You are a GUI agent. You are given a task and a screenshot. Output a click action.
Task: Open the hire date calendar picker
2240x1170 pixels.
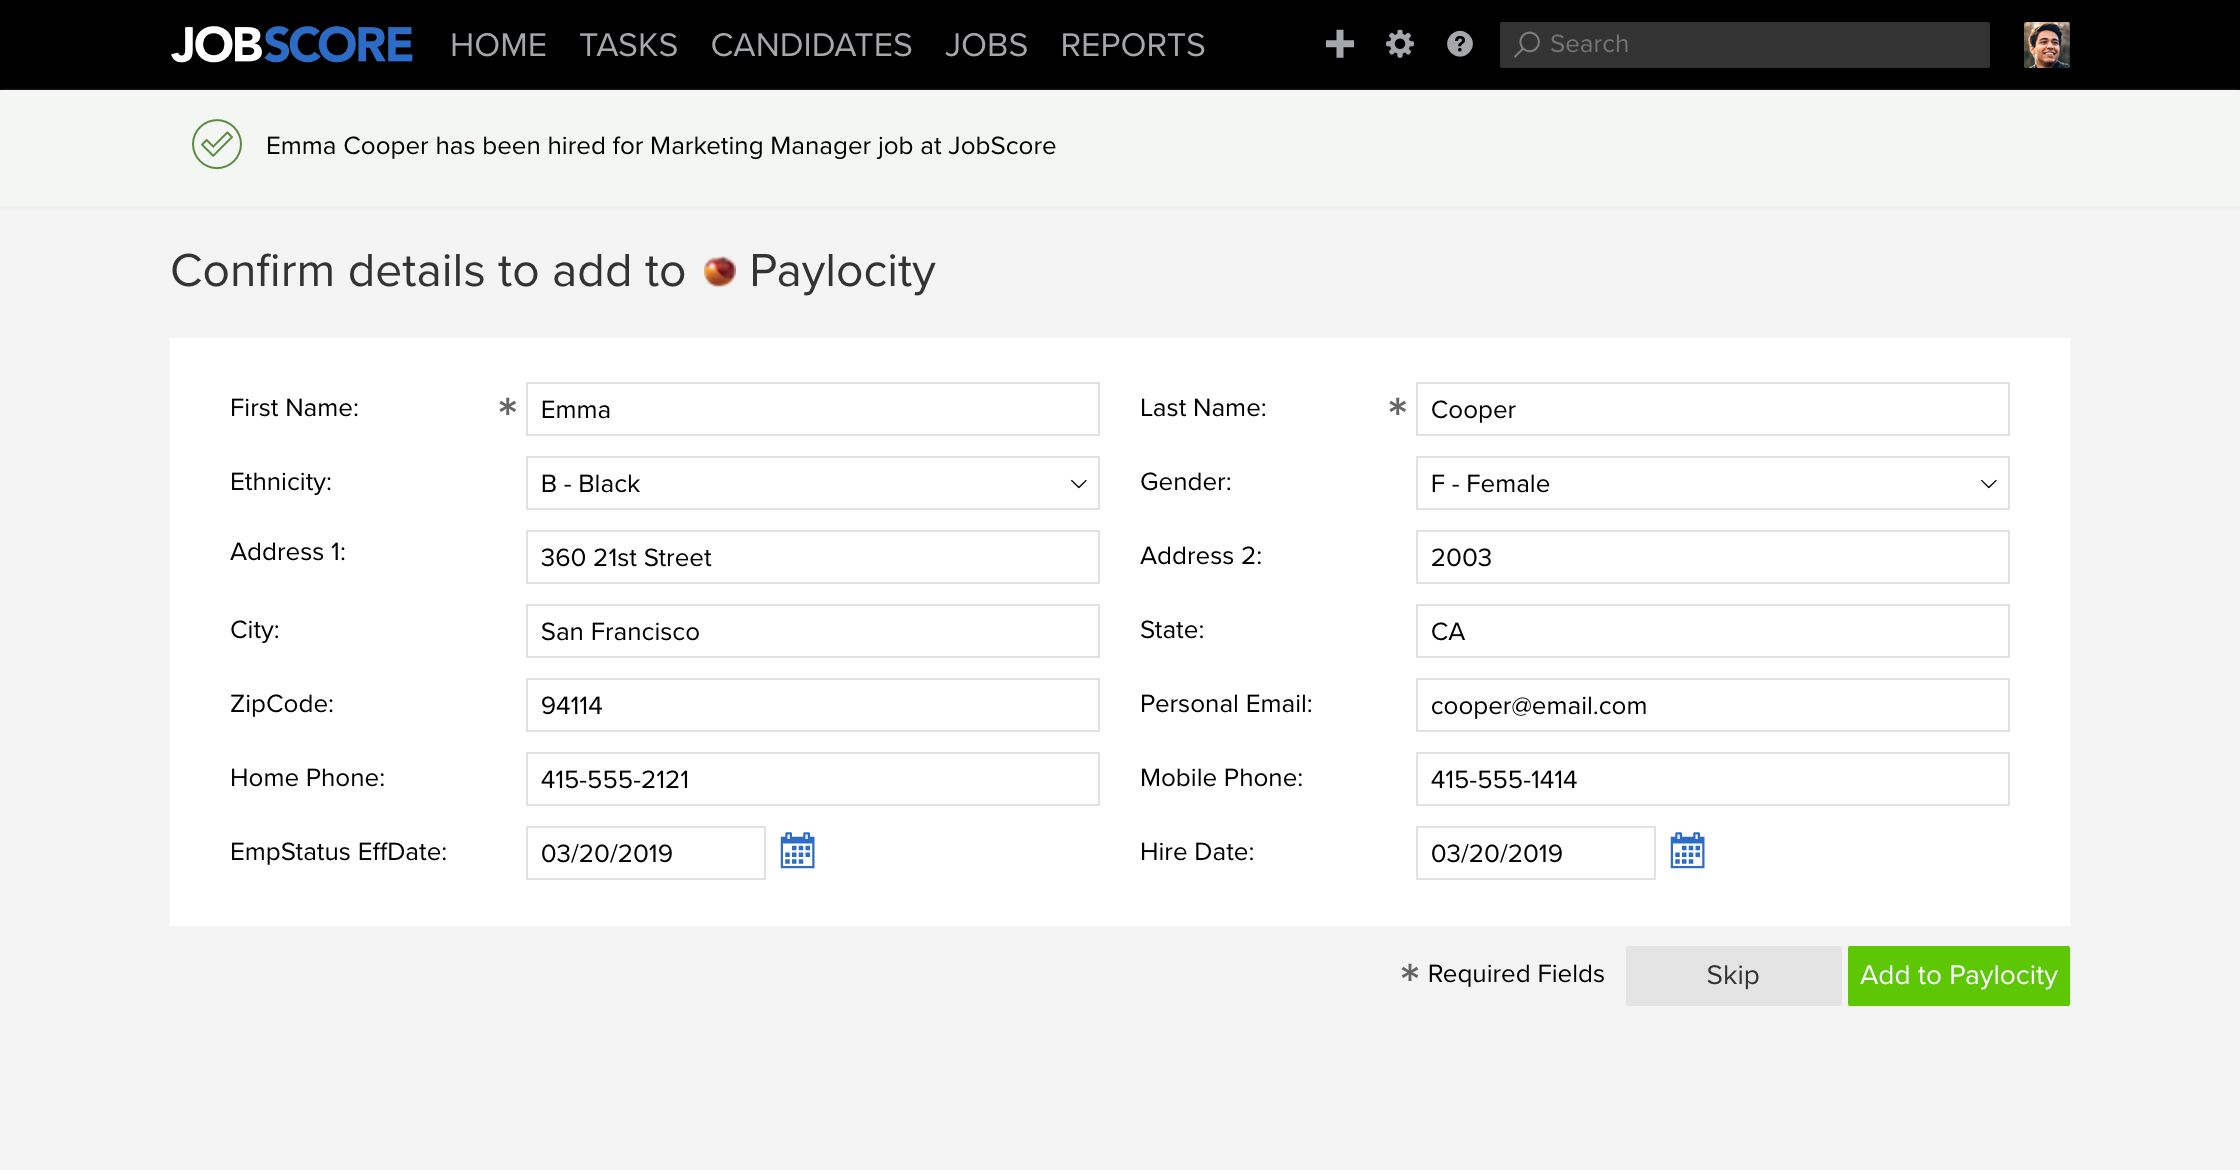click(1687, 852)
